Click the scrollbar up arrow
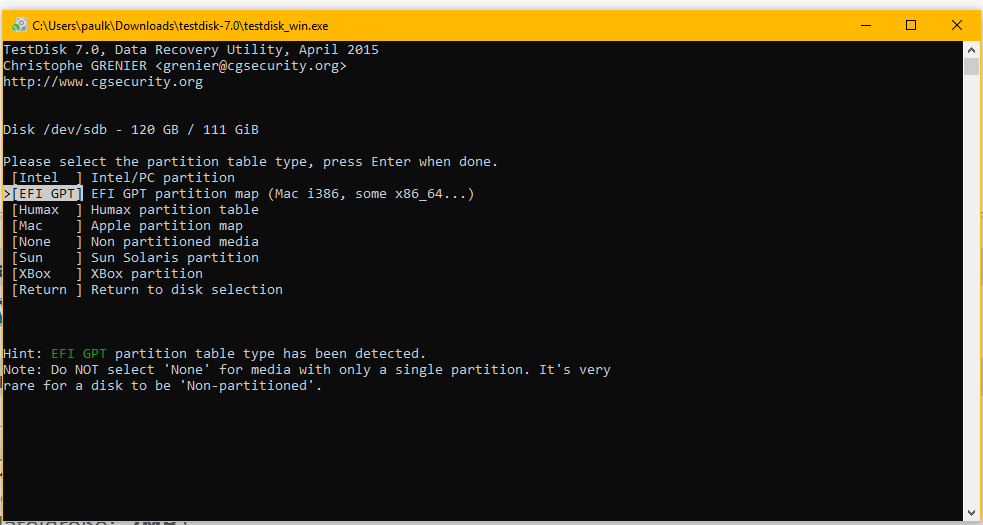This screenshot has height=525, width=983. point(971,49)
